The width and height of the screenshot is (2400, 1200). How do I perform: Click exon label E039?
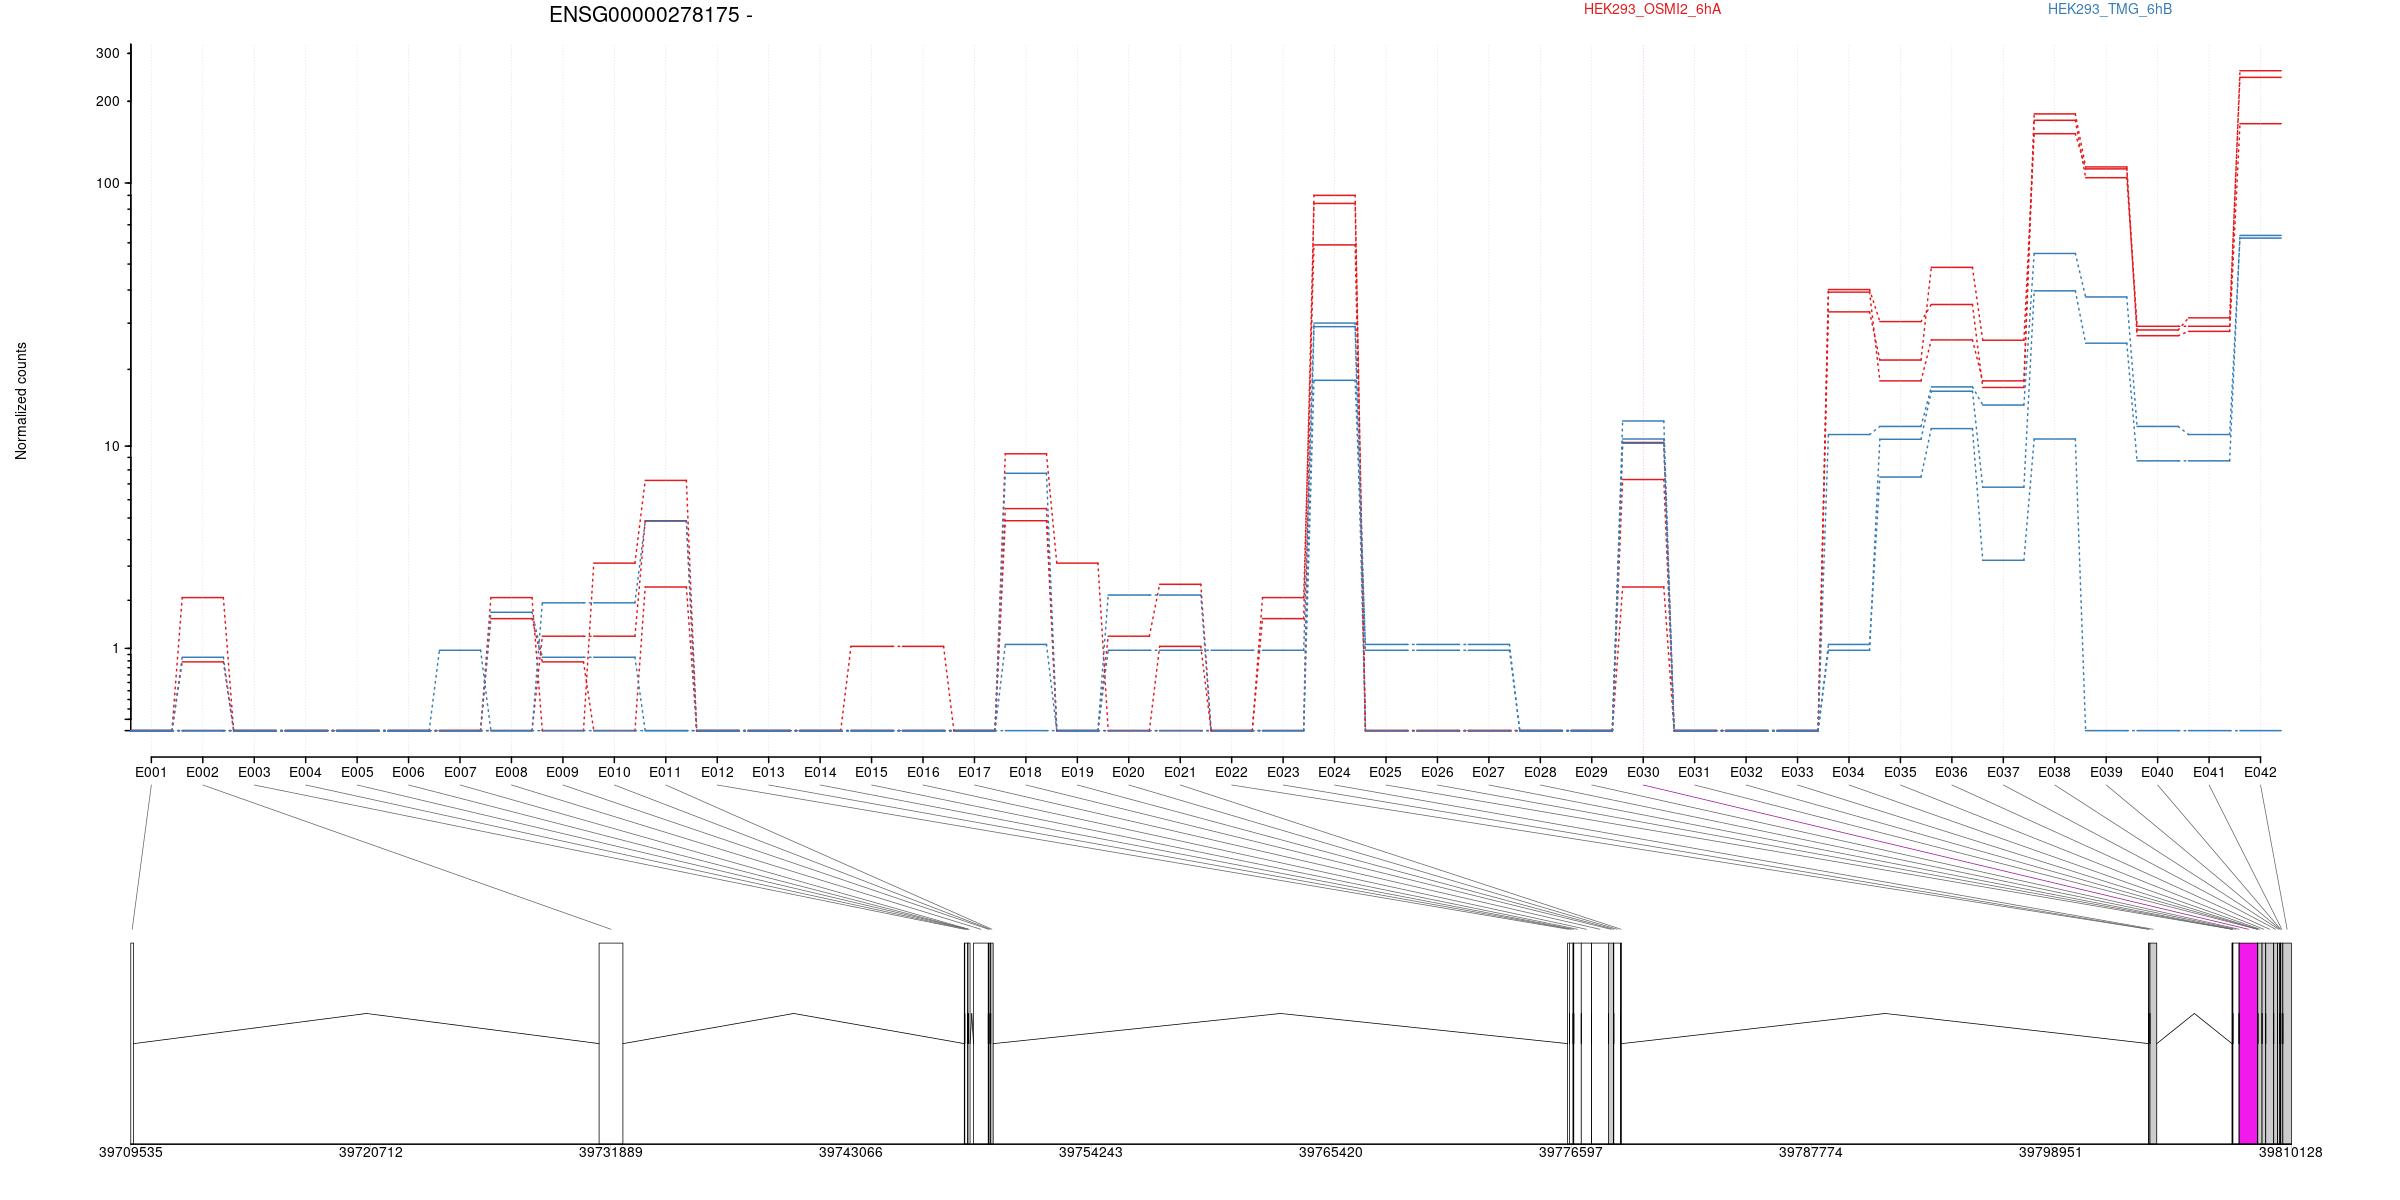(x=2105, y=772)
